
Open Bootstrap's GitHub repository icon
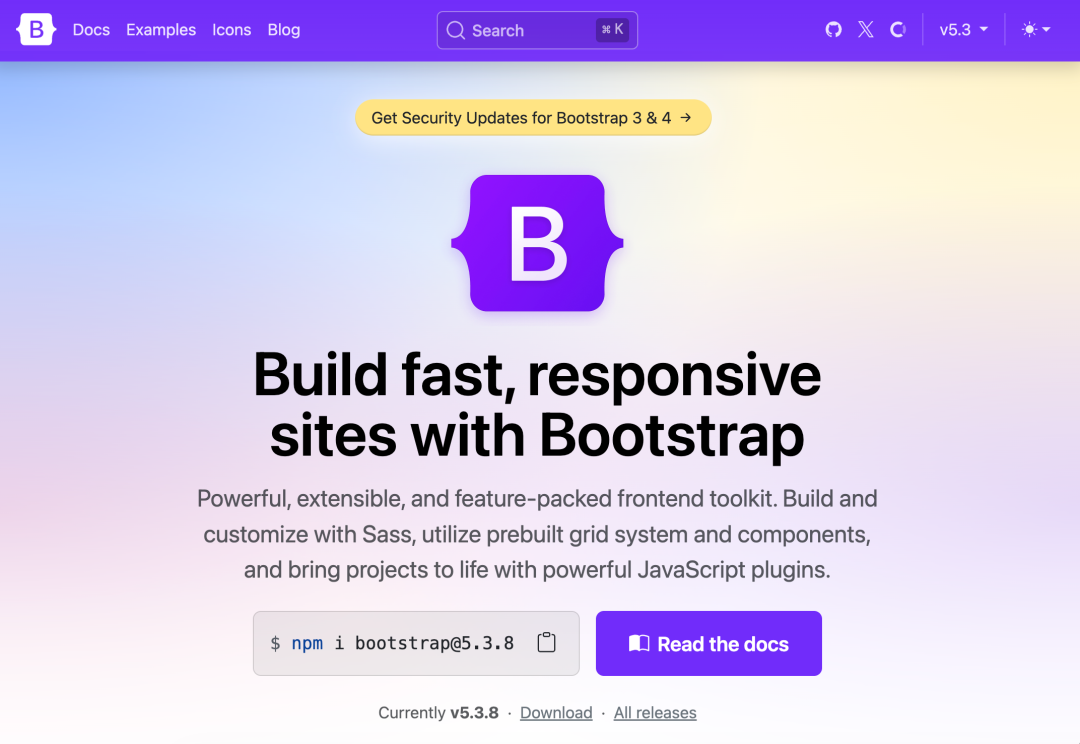[833, 30]
